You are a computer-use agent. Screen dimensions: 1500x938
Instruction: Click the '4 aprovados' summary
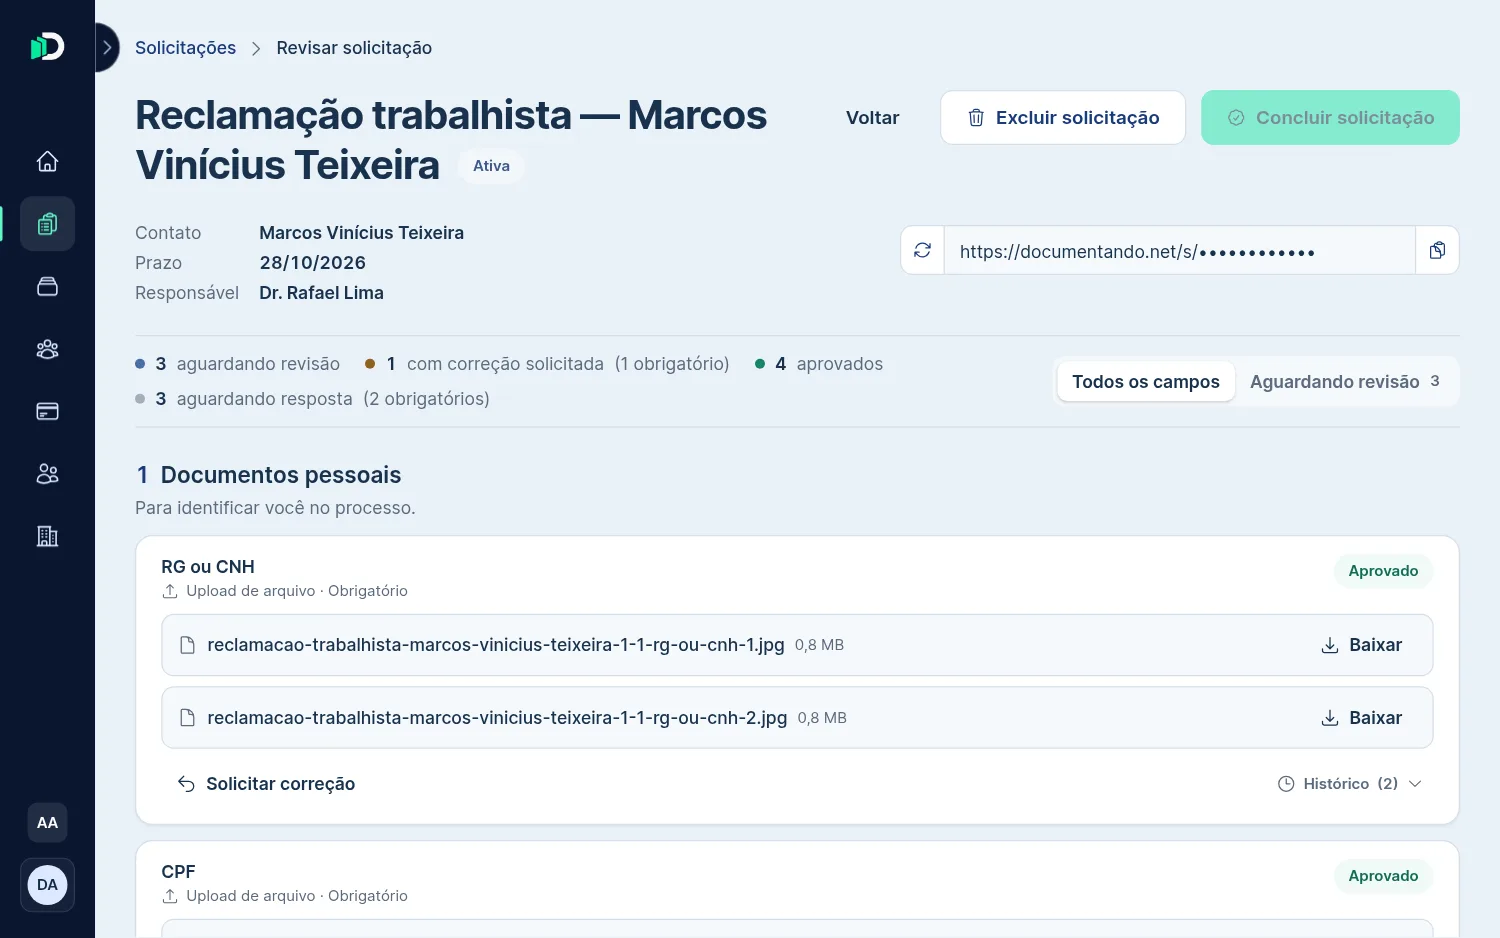(x=819, y=364)
